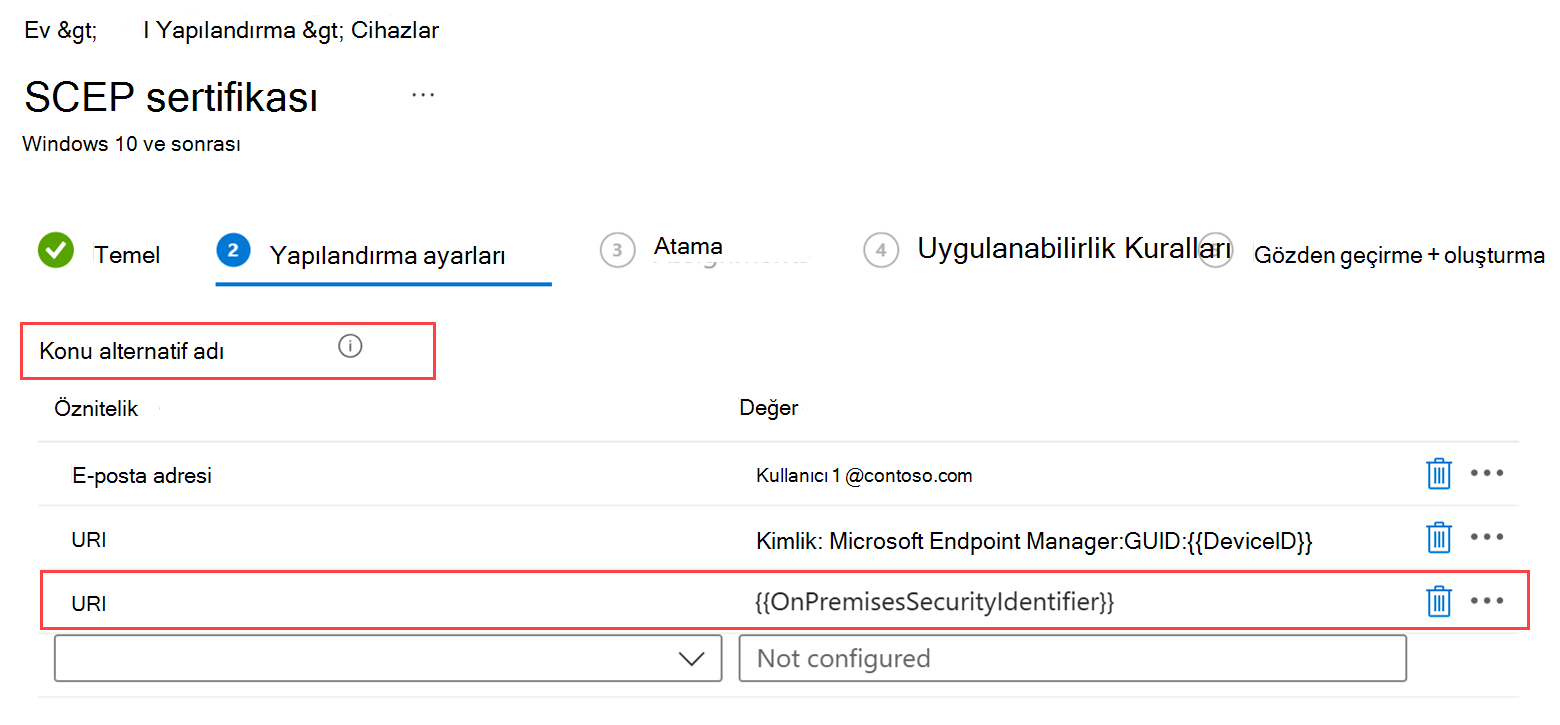Select the completed Temel step checkmark

point(56,250)
